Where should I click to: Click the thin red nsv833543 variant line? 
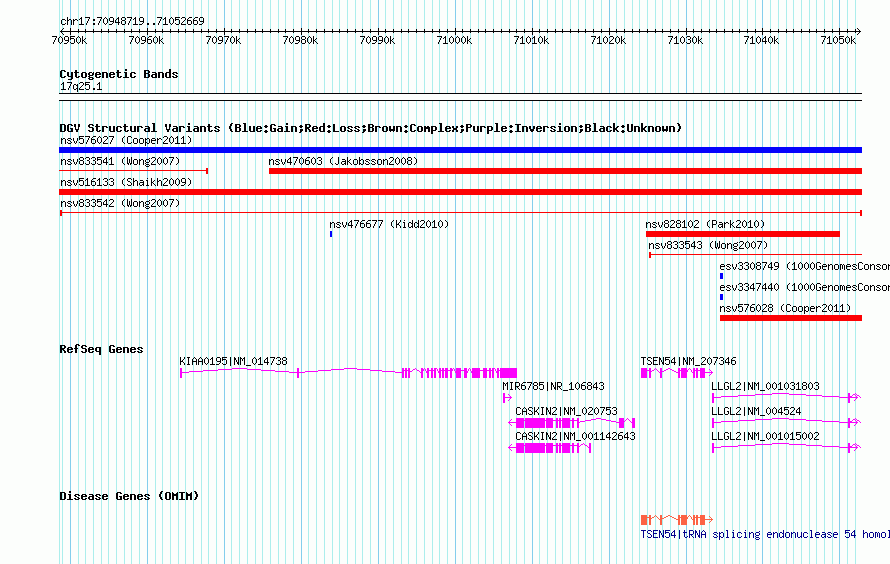755,255
